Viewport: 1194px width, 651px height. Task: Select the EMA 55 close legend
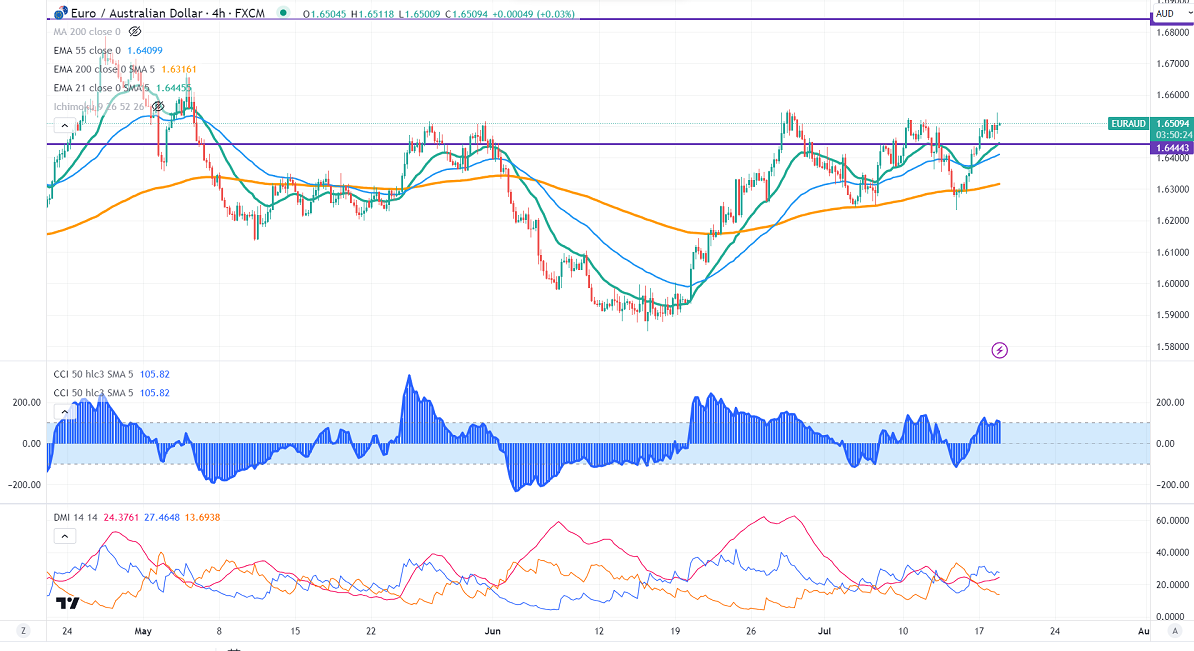coord(87,50)
